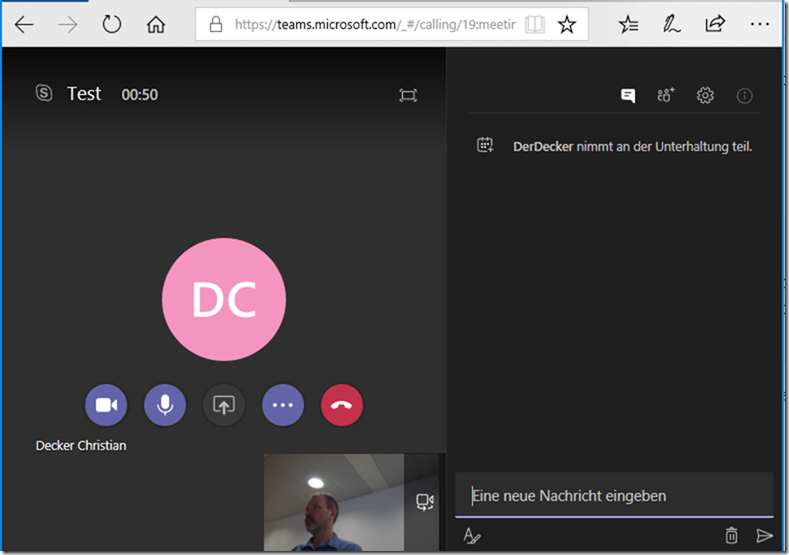
Task: Expand the message formatting options
Action: pyautogui.click(x=471, y=536)
